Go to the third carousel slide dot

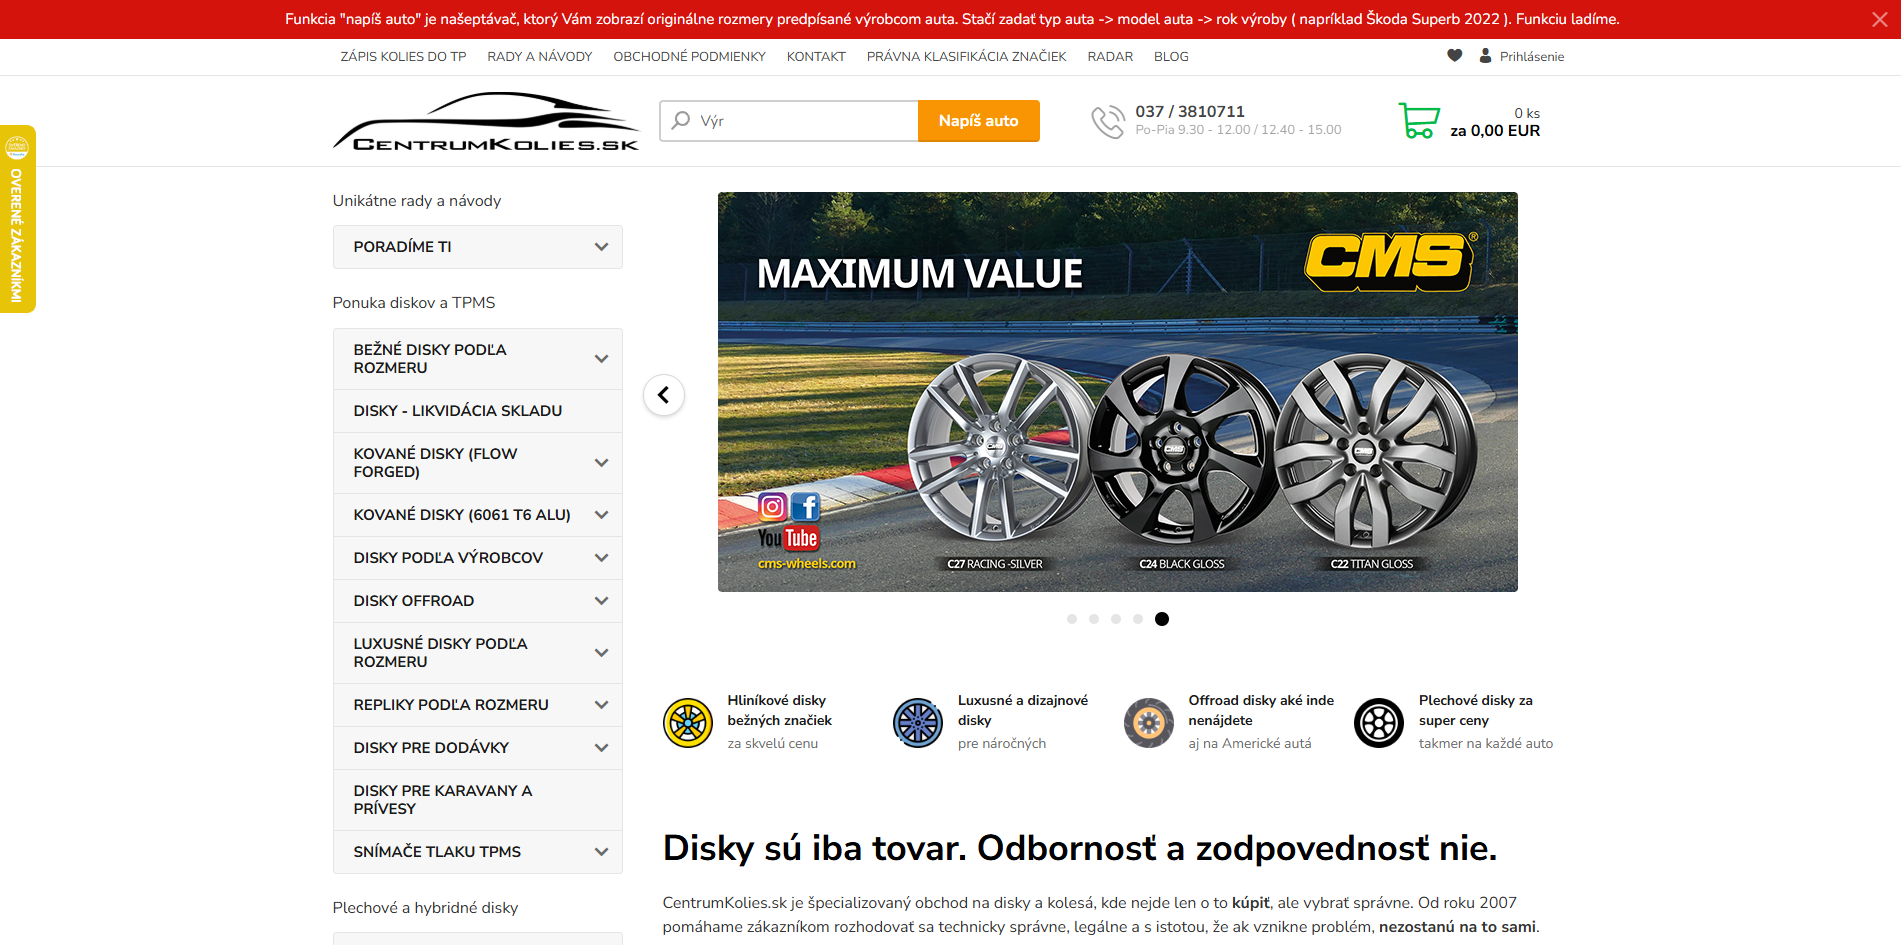click(1116, 619)
